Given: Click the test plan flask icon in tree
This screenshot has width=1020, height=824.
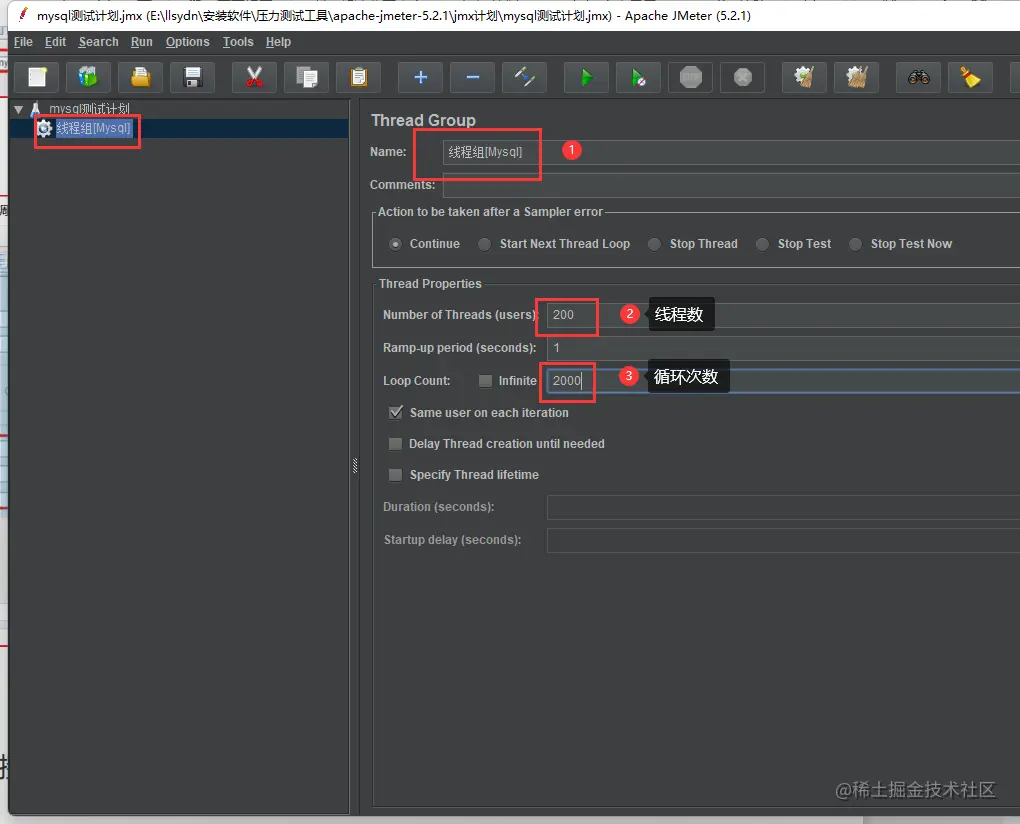Looking at the screenshot, I should point(36,109).
